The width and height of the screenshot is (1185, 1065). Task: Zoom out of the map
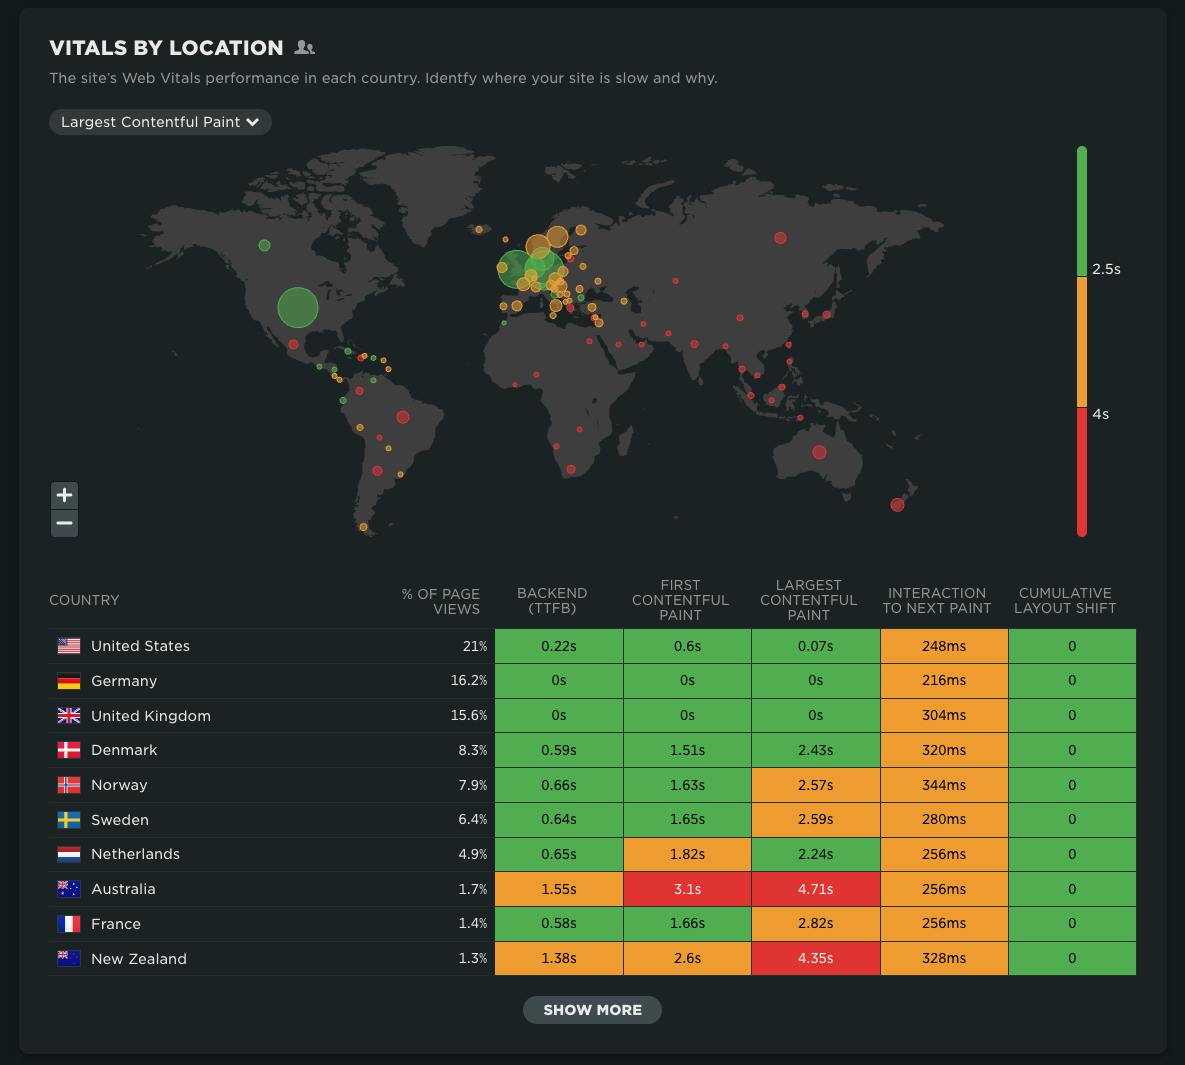pos(64,523)
